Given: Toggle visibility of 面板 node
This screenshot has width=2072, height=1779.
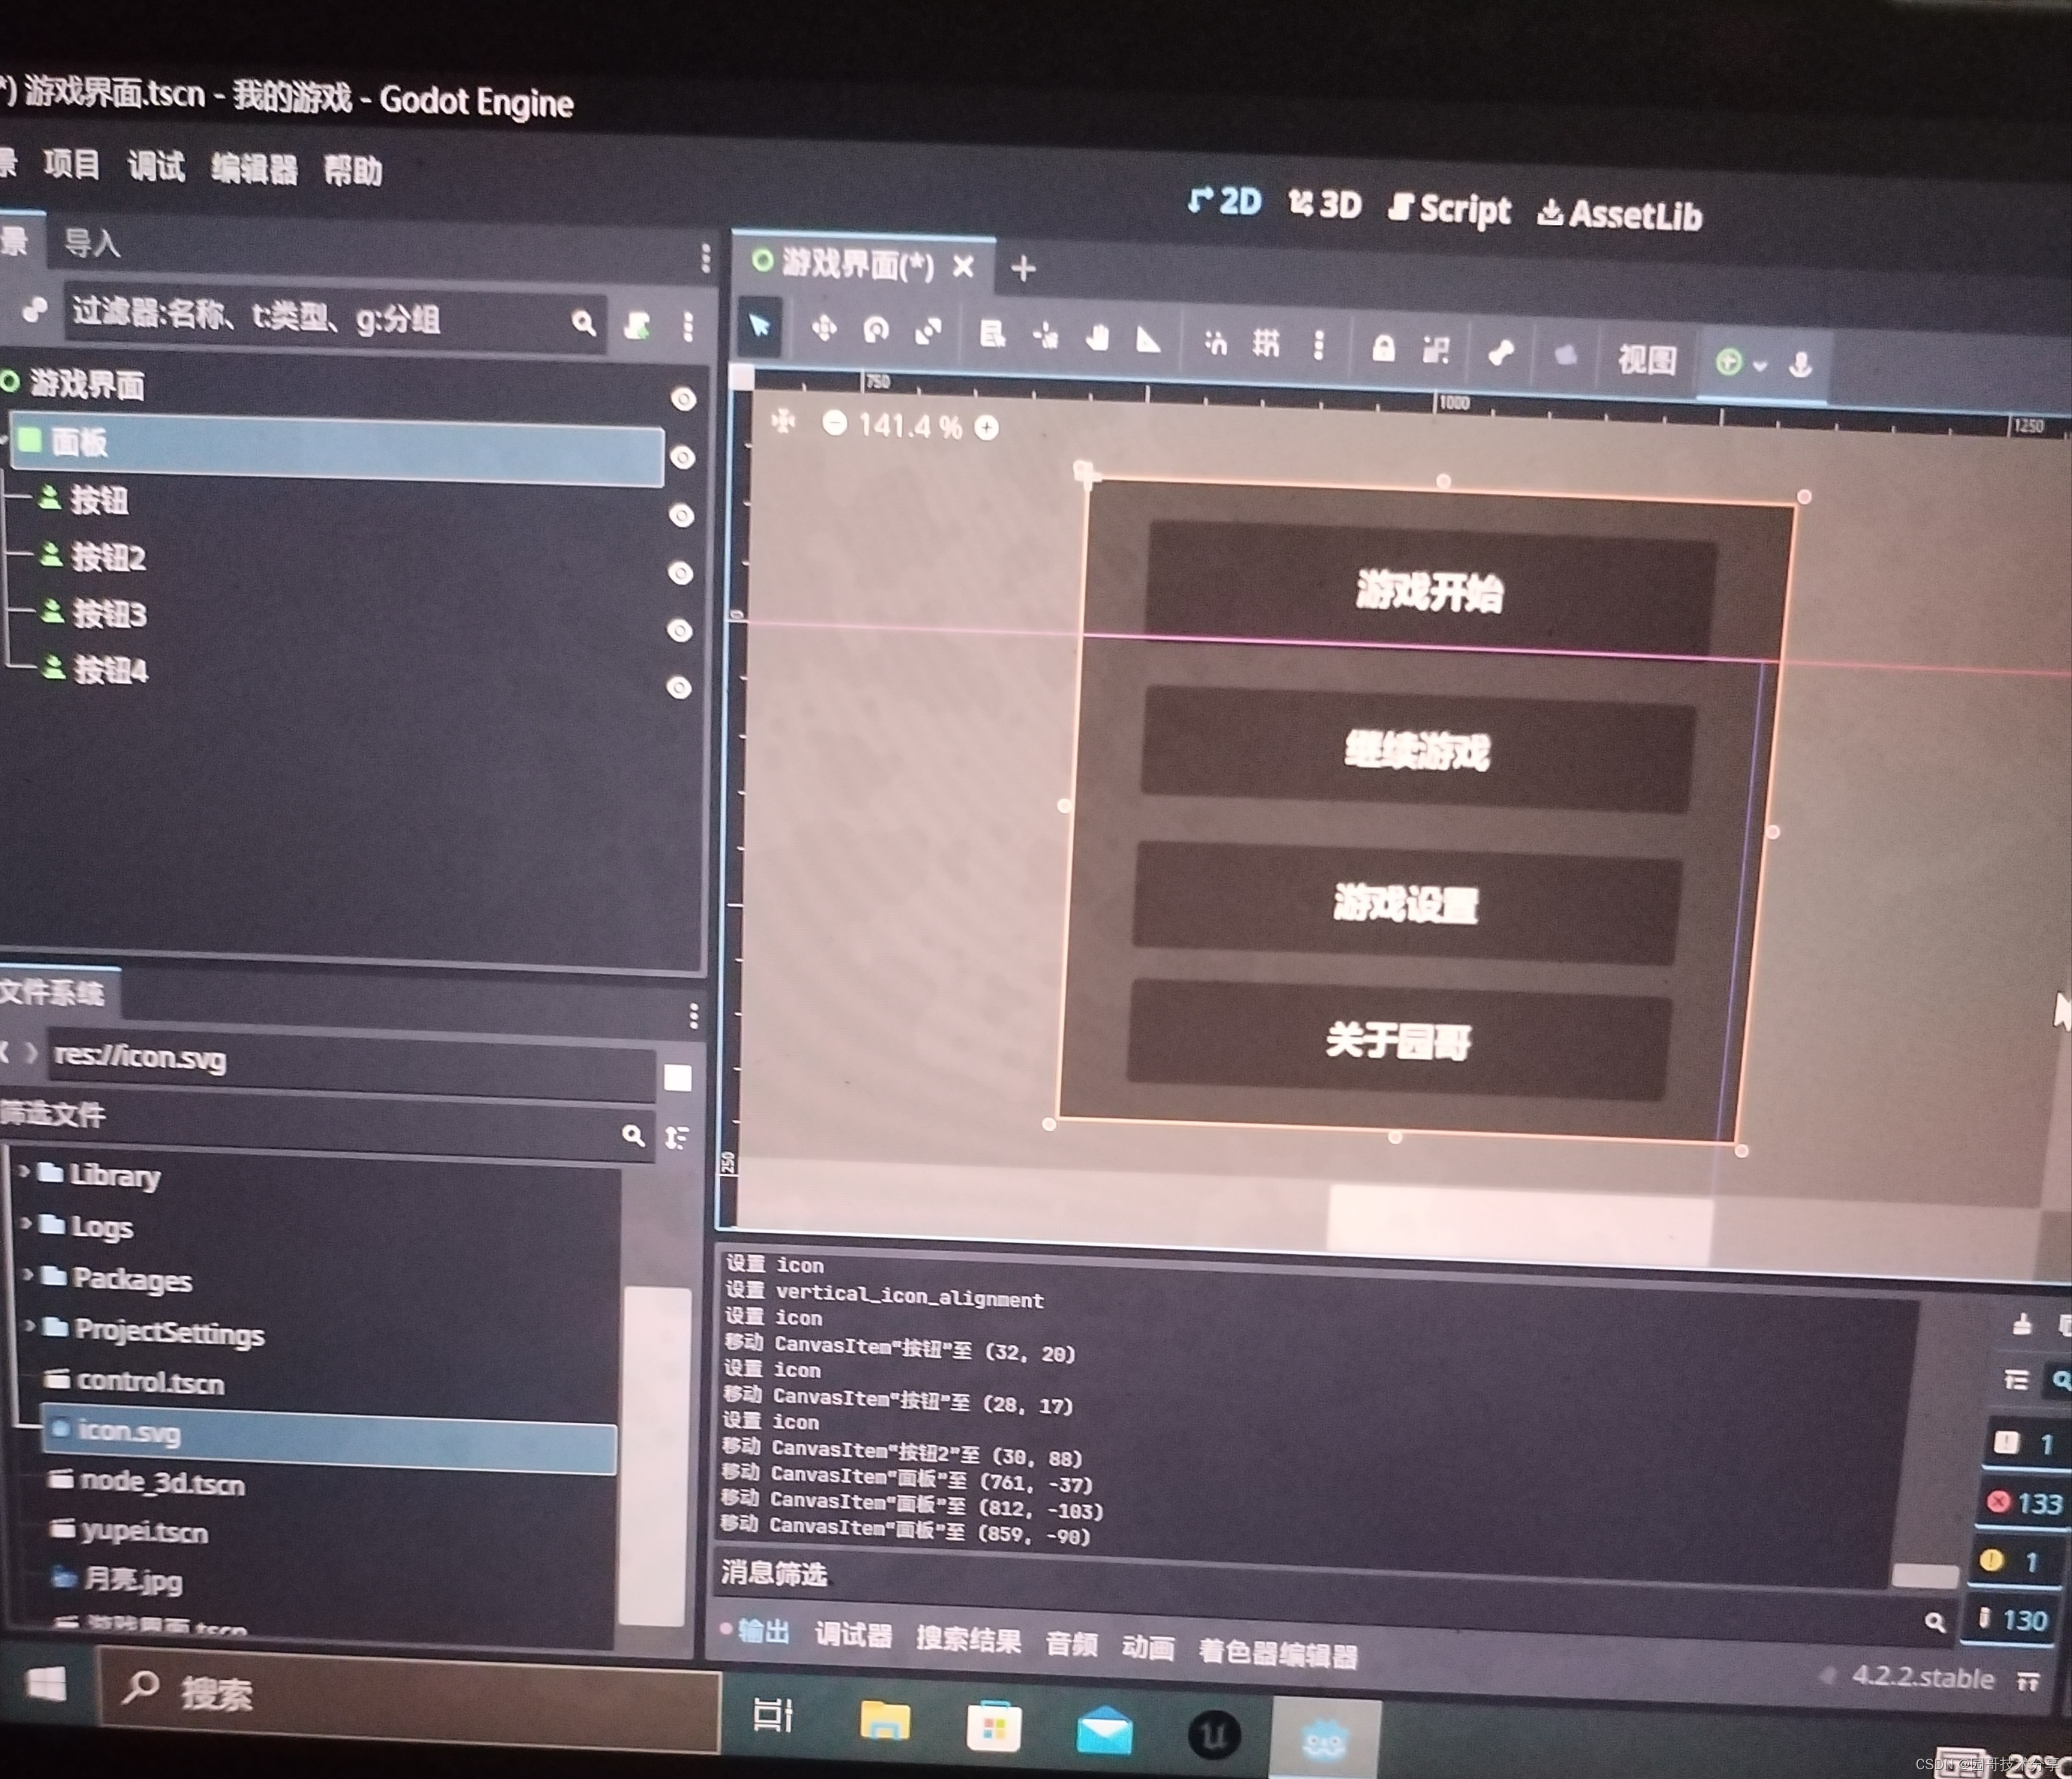Looking at the screenshot, I should 682,457.
